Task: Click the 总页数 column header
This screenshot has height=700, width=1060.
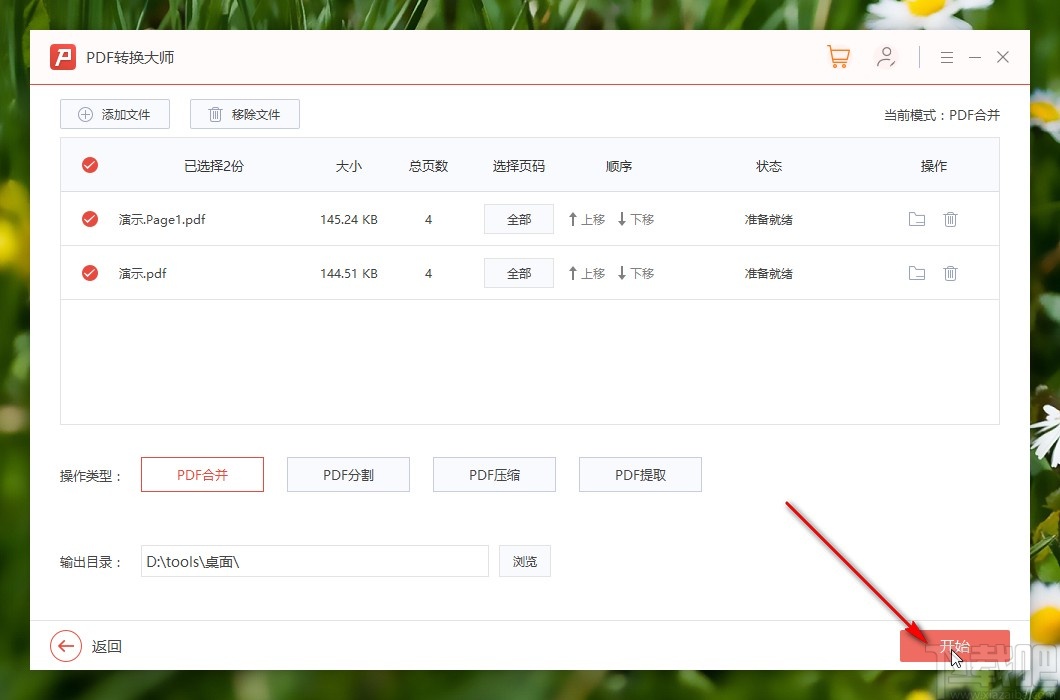Action: click(428, 166)
